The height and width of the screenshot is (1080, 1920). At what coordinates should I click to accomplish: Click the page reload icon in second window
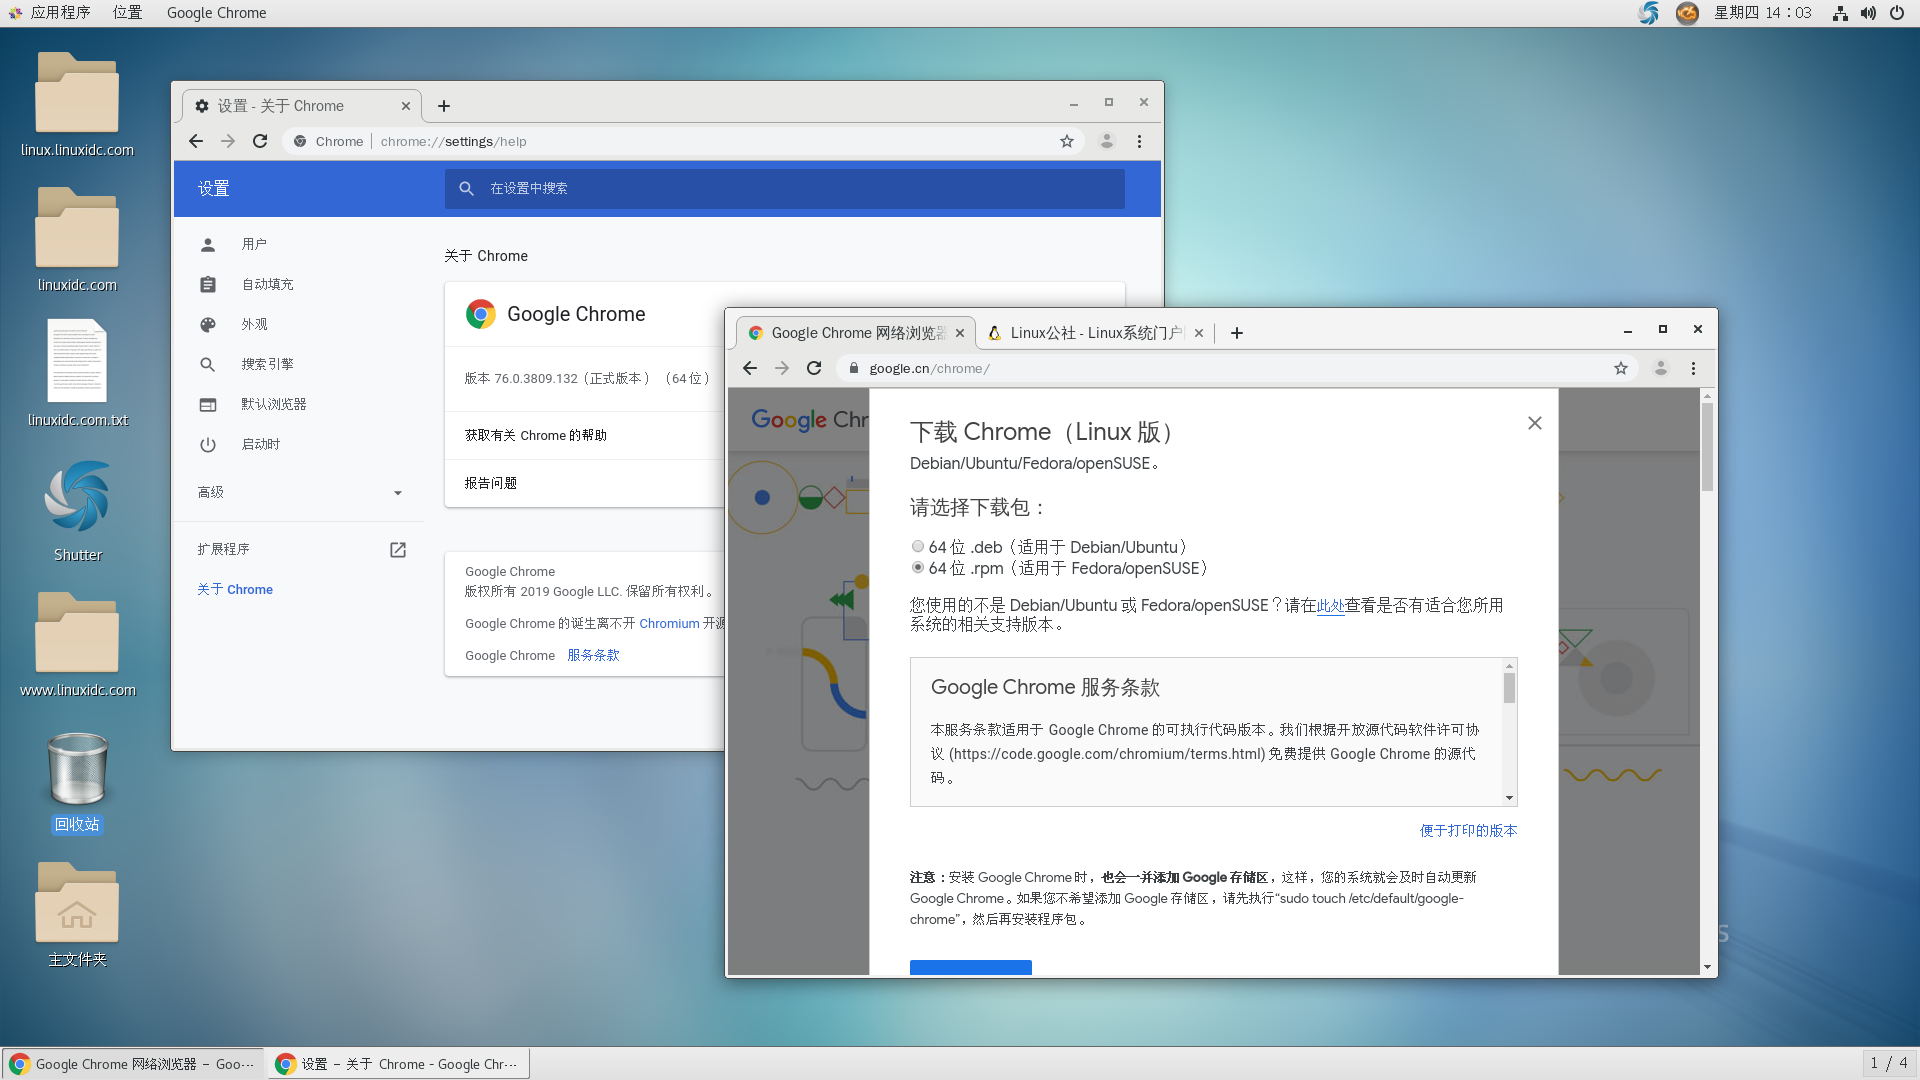pyautogui.click(x=814, y=368)
